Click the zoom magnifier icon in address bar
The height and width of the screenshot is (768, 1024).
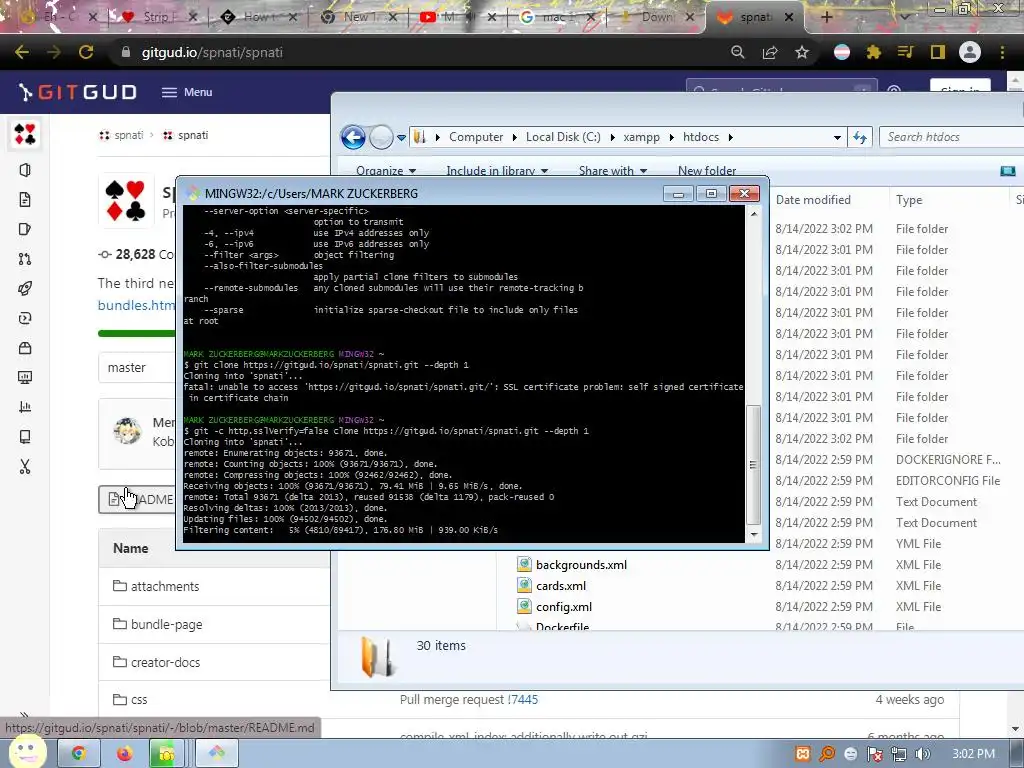pos(737,52)
